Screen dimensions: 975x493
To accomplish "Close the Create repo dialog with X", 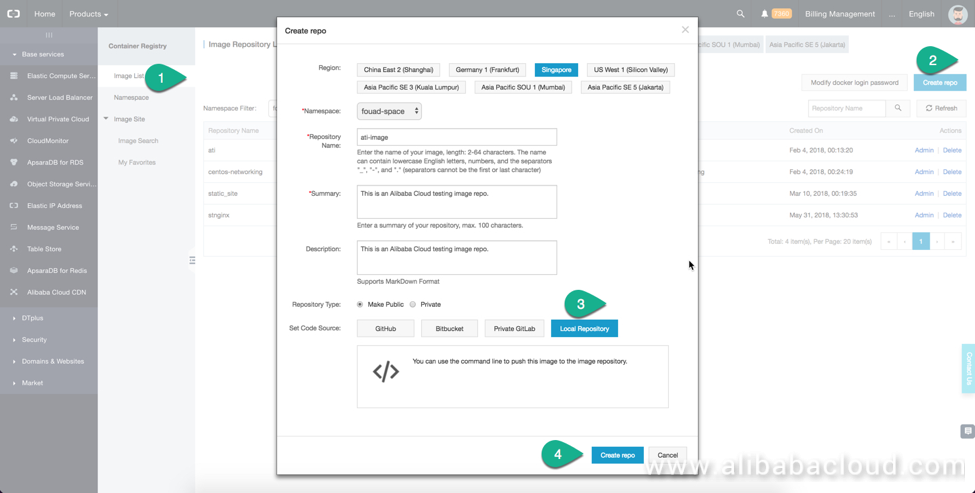I will pyautogui.click(x=685, y=30).
